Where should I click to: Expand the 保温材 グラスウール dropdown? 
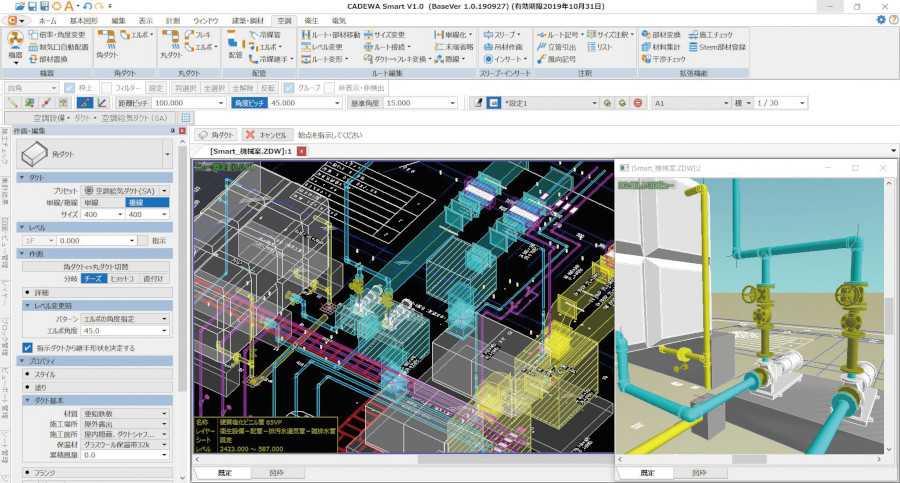(163, 443)
